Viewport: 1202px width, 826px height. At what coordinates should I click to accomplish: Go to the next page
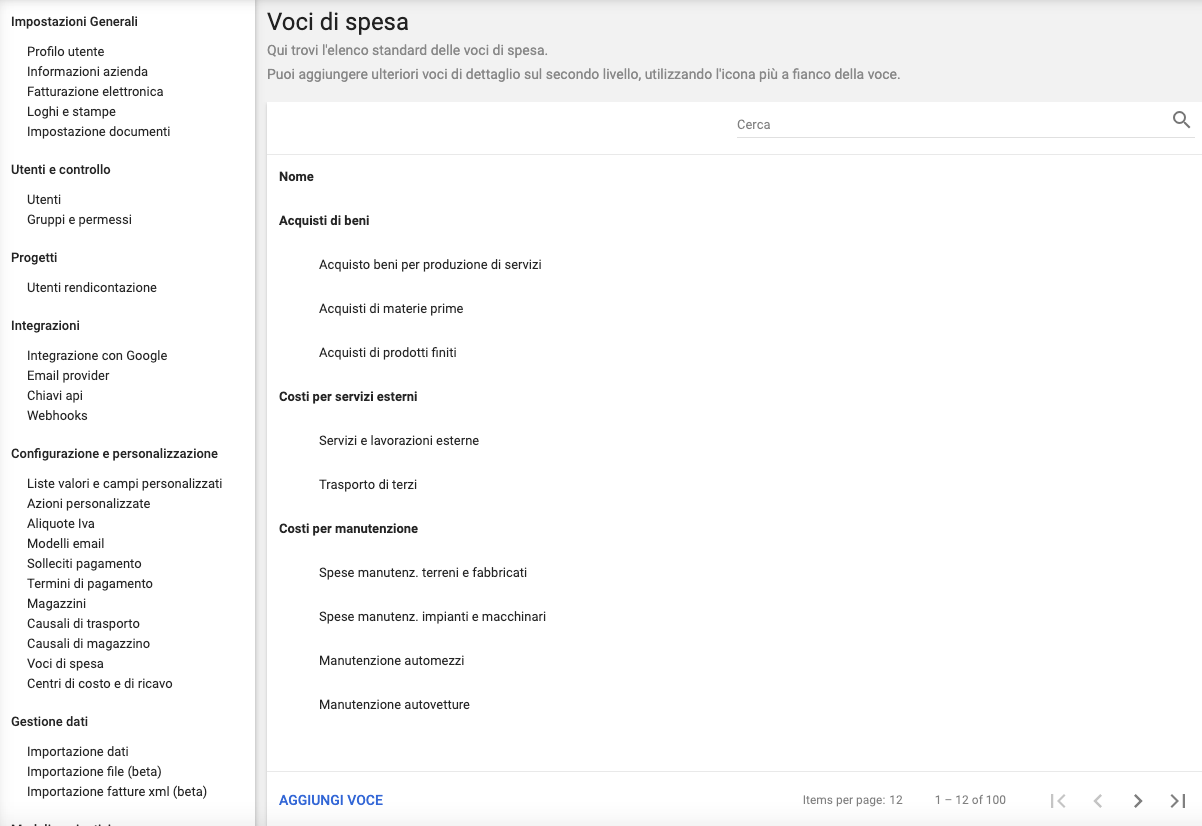tap(1138, 800)
